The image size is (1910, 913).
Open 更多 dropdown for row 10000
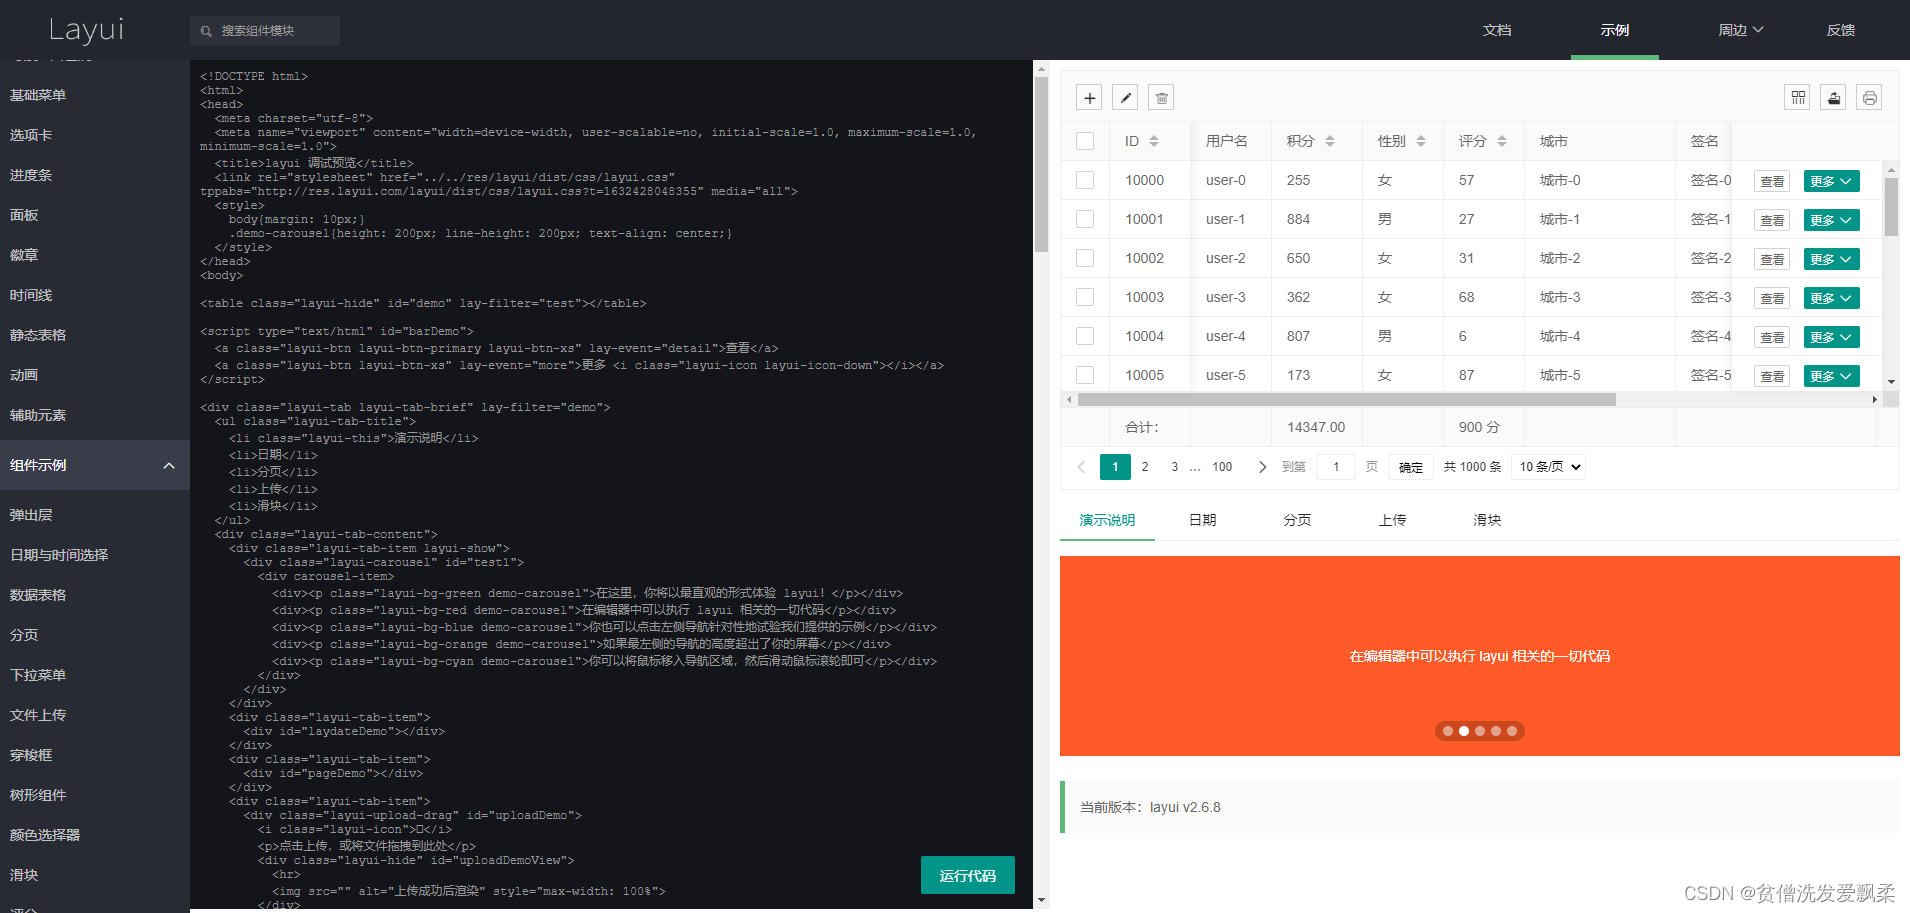[1831, 181]
